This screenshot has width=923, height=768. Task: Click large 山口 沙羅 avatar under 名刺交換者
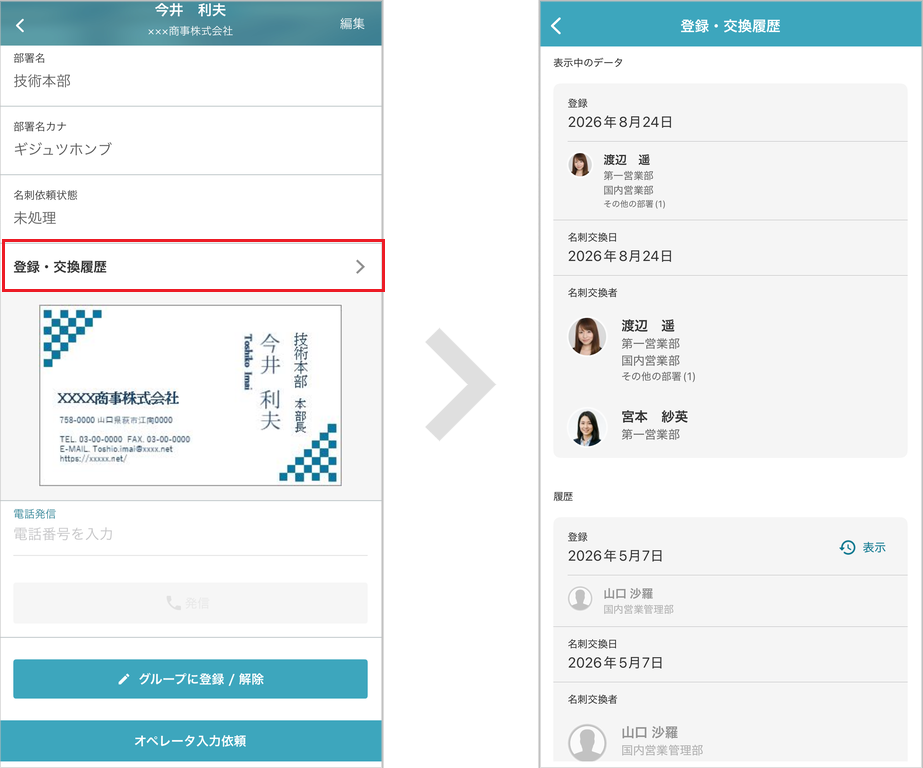click(587, 743)
